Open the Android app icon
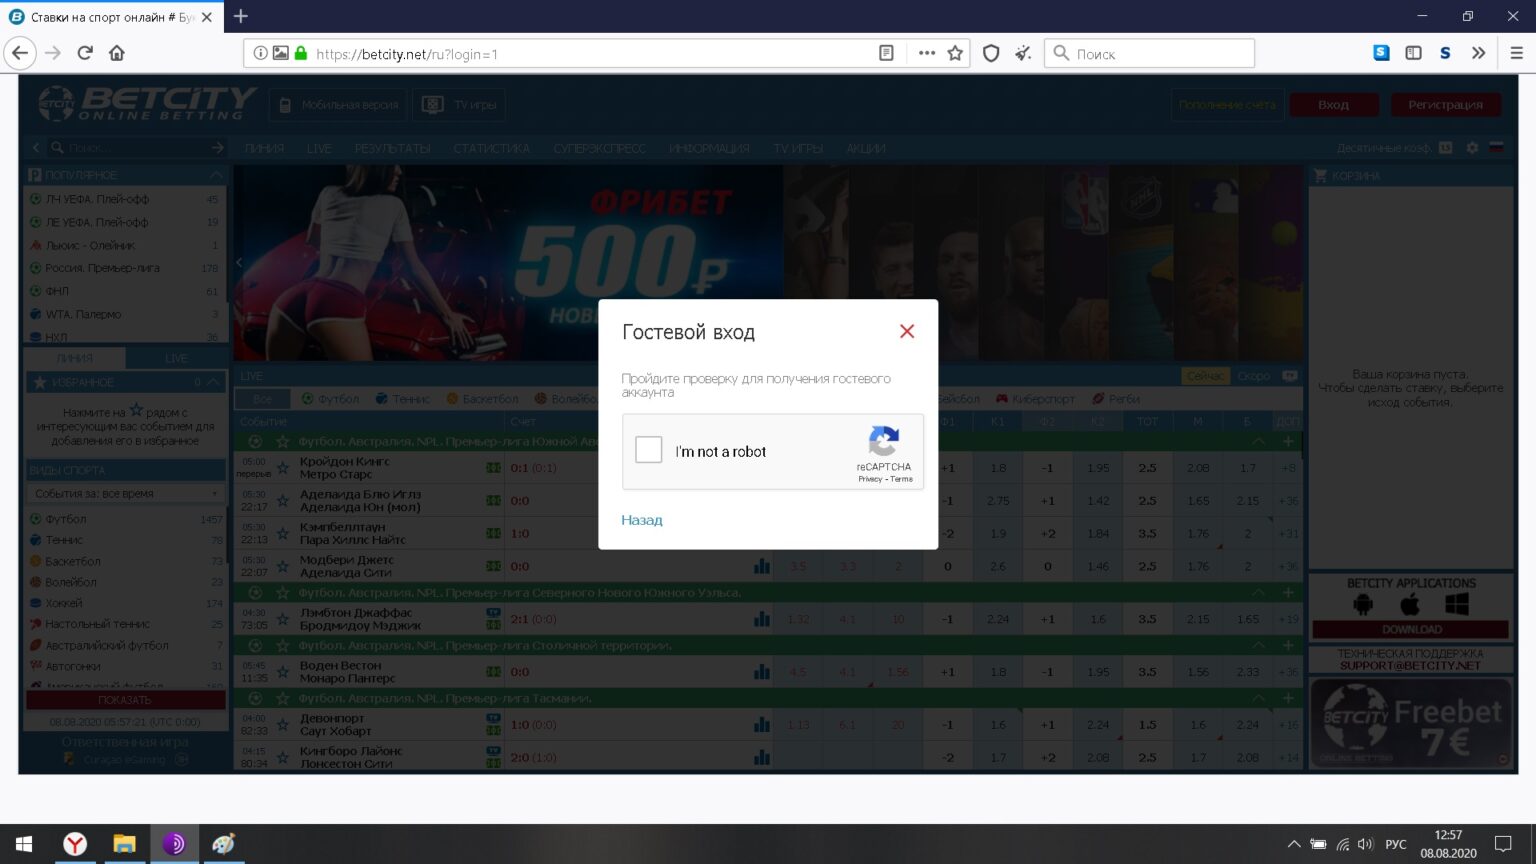The width and height of the screenshot is (1536, 864). click(x=1363, y=604)
